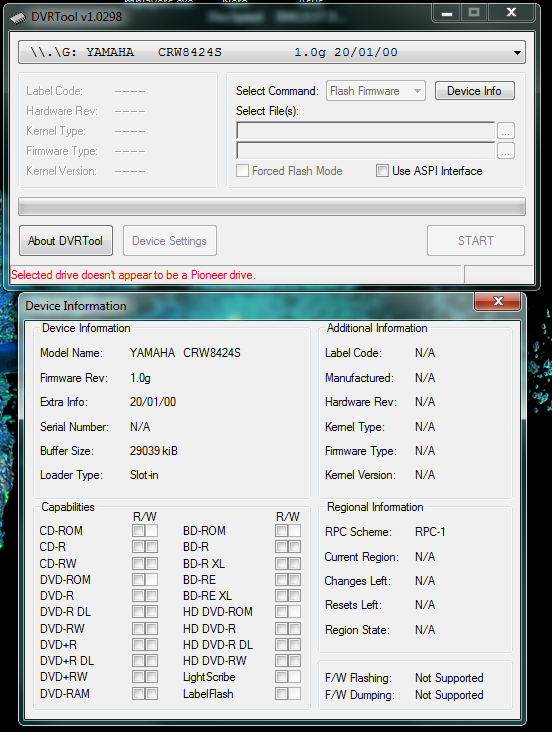Click the RPC Scheme value RPC-1

pos(430,532)
